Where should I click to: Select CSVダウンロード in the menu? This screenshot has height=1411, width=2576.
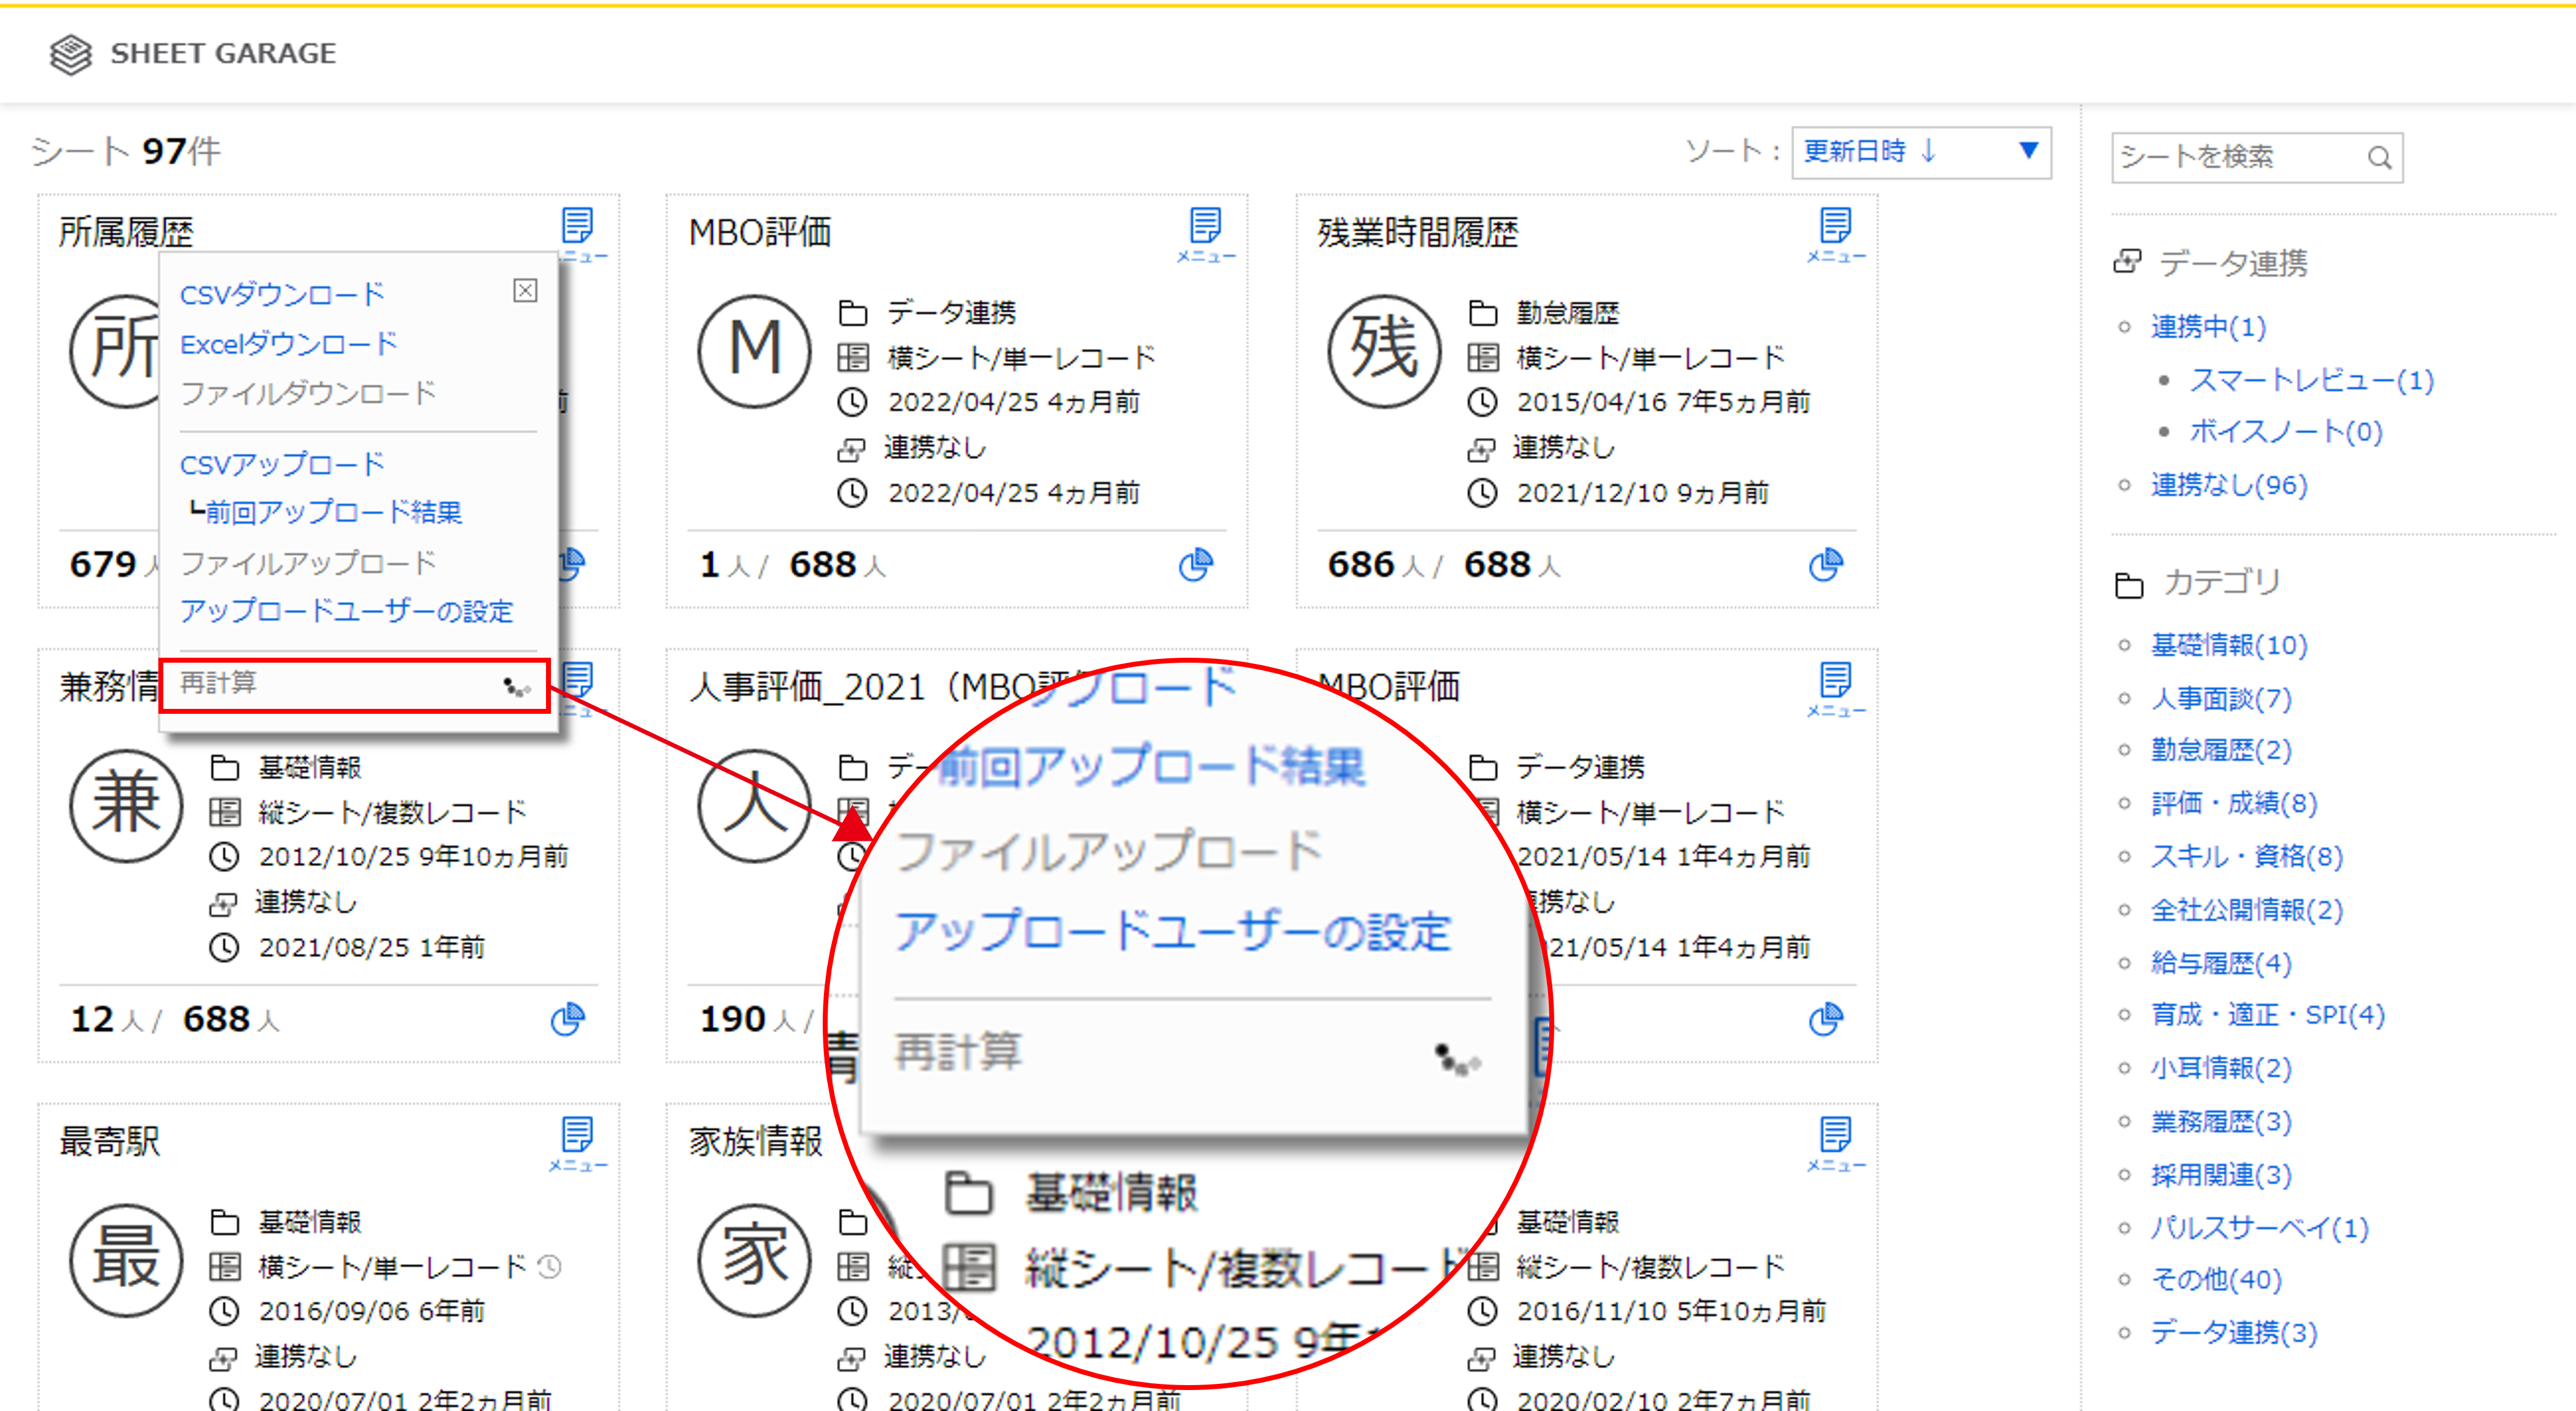pos(282,295)
